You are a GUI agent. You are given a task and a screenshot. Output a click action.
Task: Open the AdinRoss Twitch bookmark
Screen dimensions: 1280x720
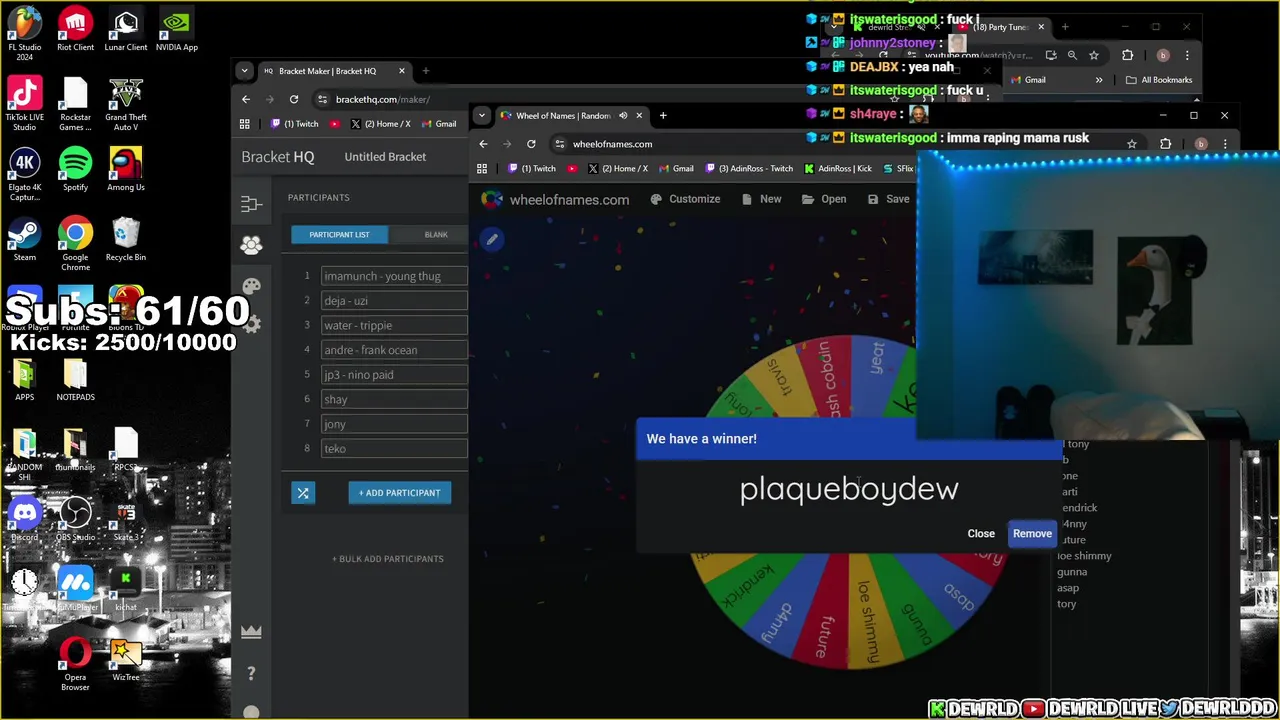pos(749,168)
